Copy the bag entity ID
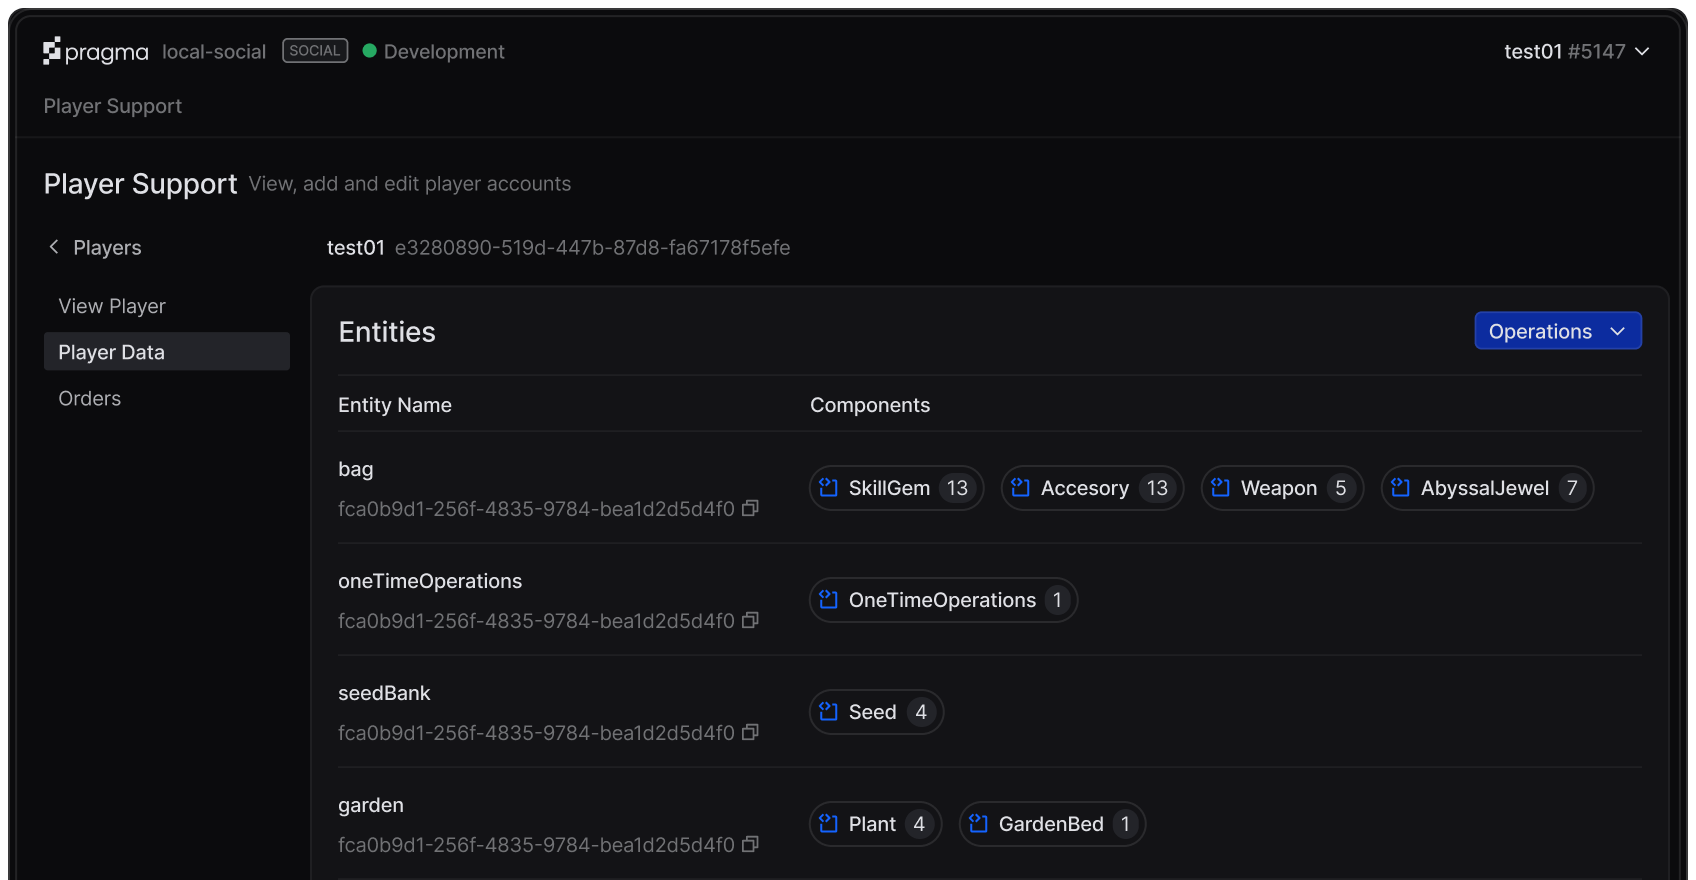 tap(750, 508)
